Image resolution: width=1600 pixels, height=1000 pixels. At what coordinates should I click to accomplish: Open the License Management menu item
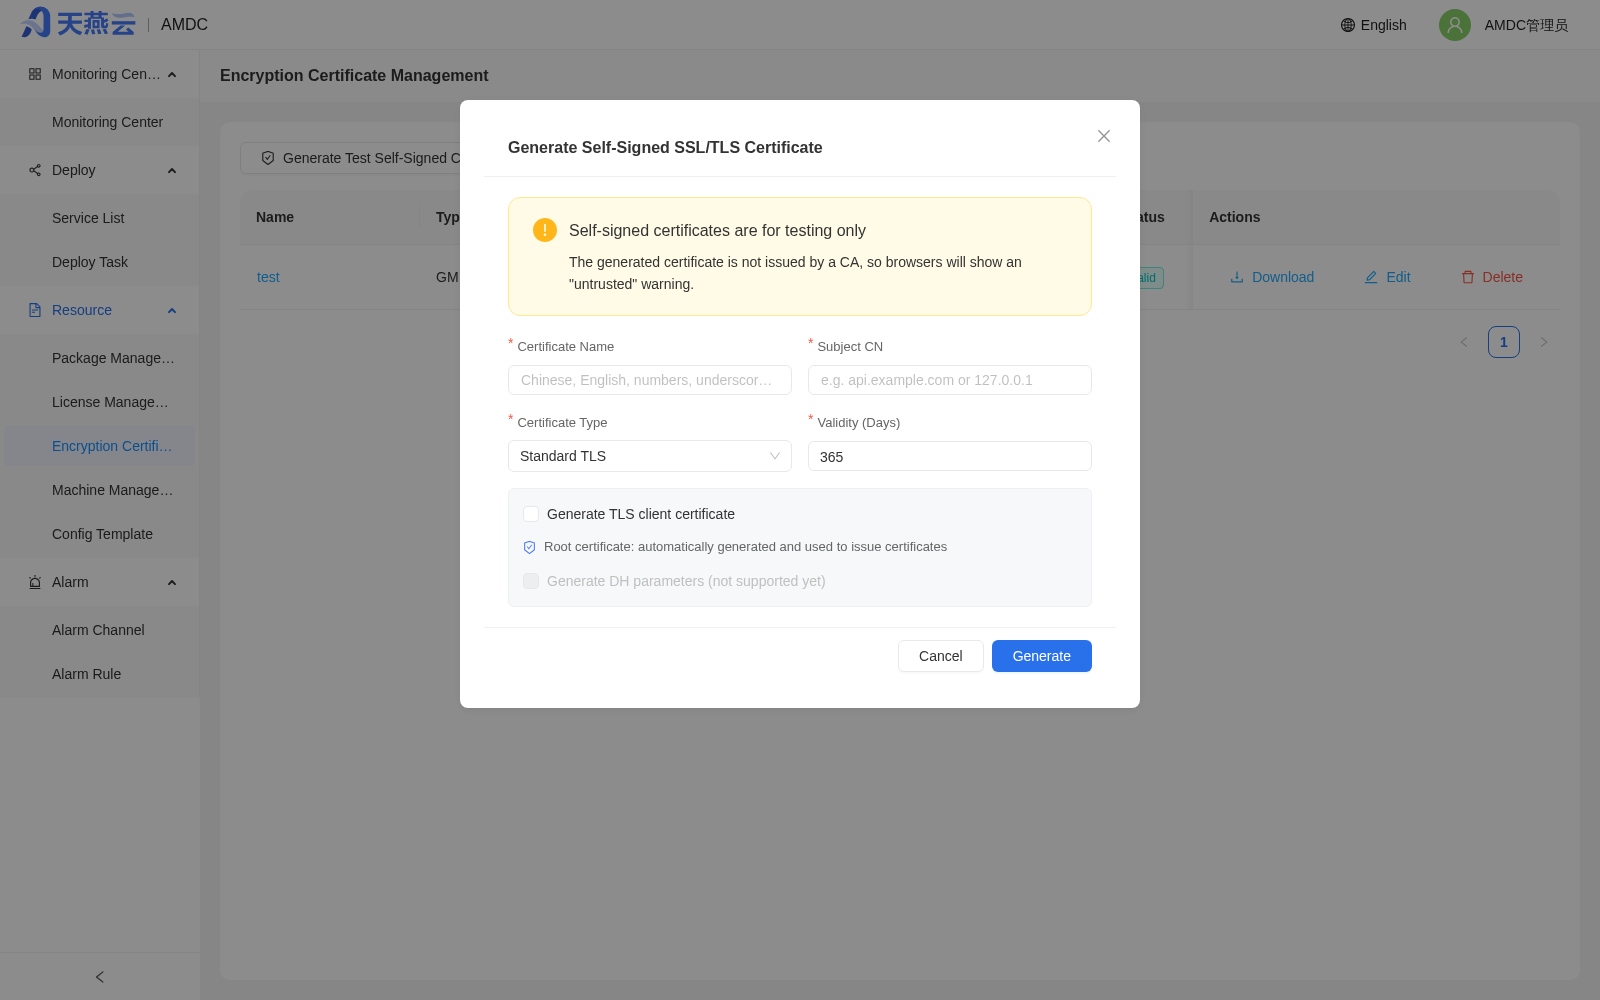click(100, 402)
